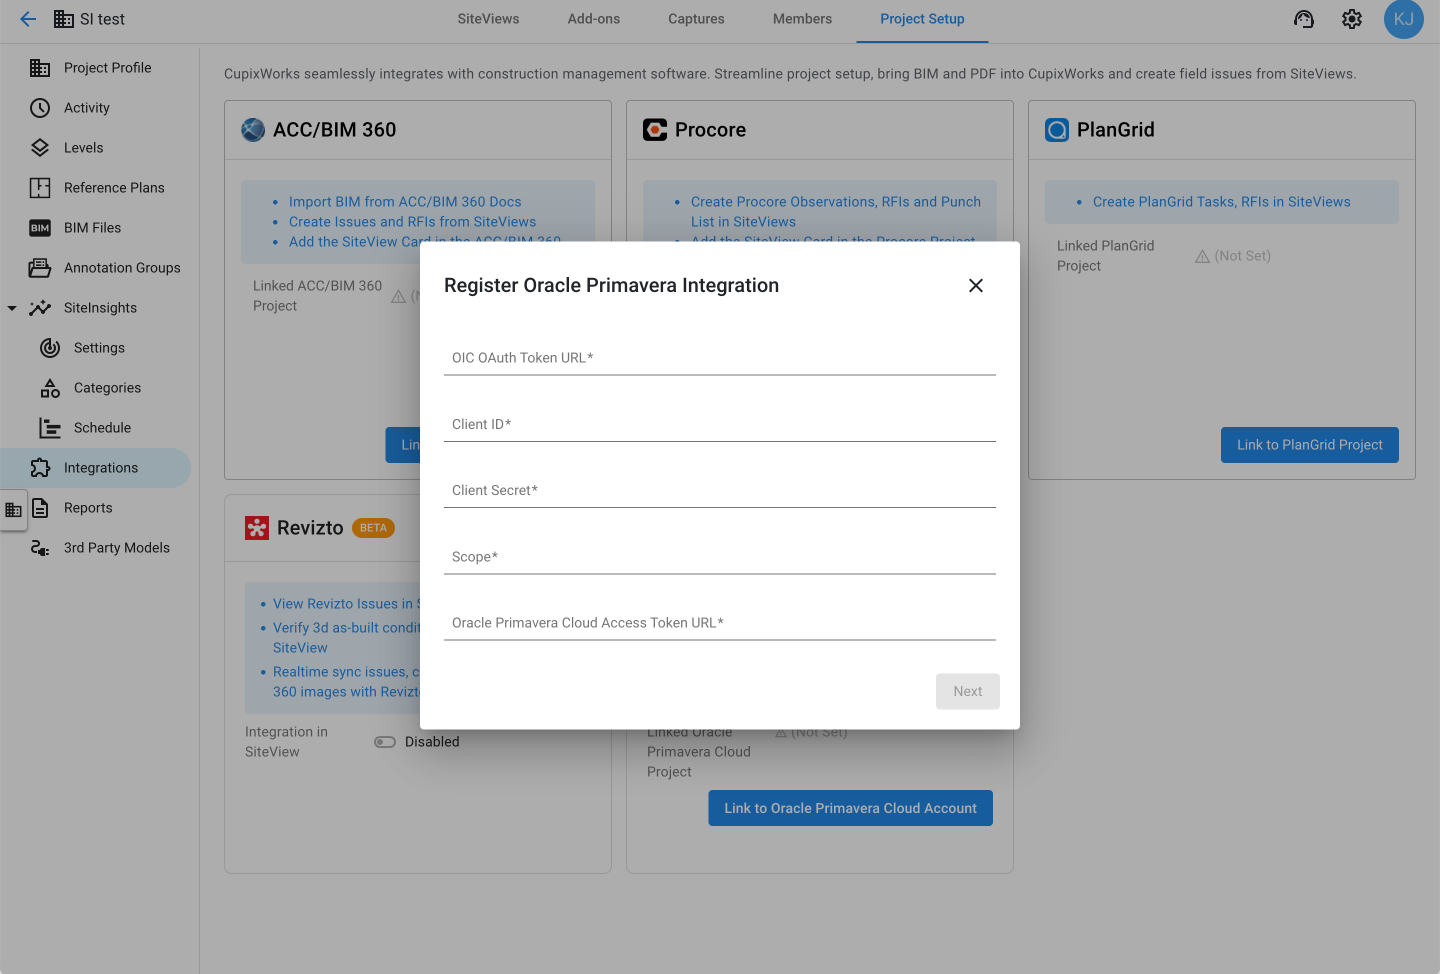
Task: Switch to the Captures tab
Action: [696, 19]
